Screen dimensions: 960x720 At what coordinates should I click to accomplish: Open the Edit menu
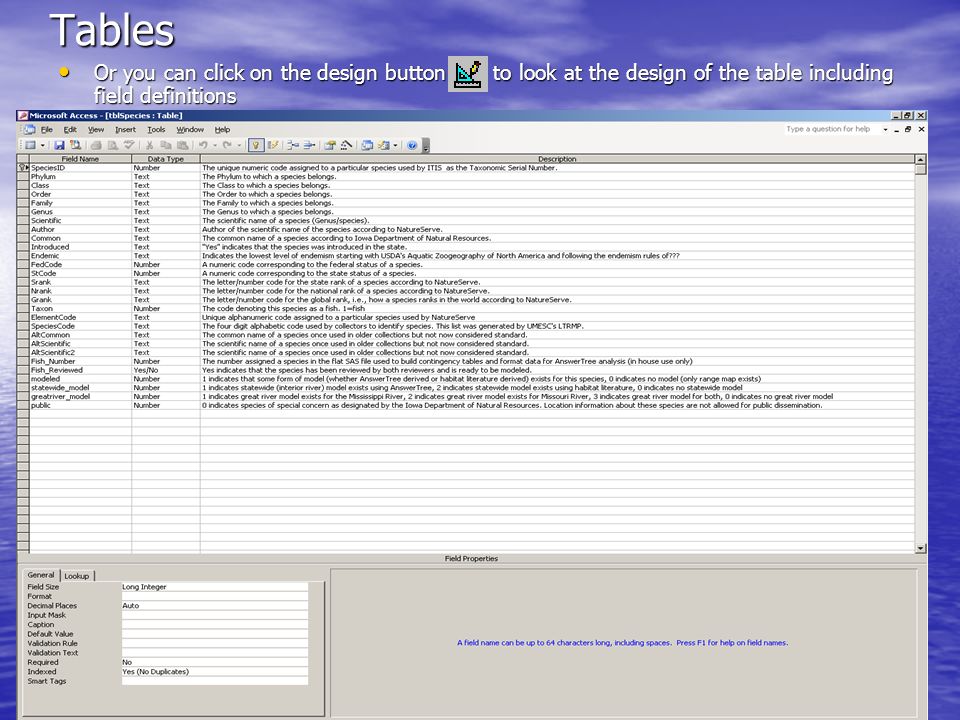(x=70, y=130)
